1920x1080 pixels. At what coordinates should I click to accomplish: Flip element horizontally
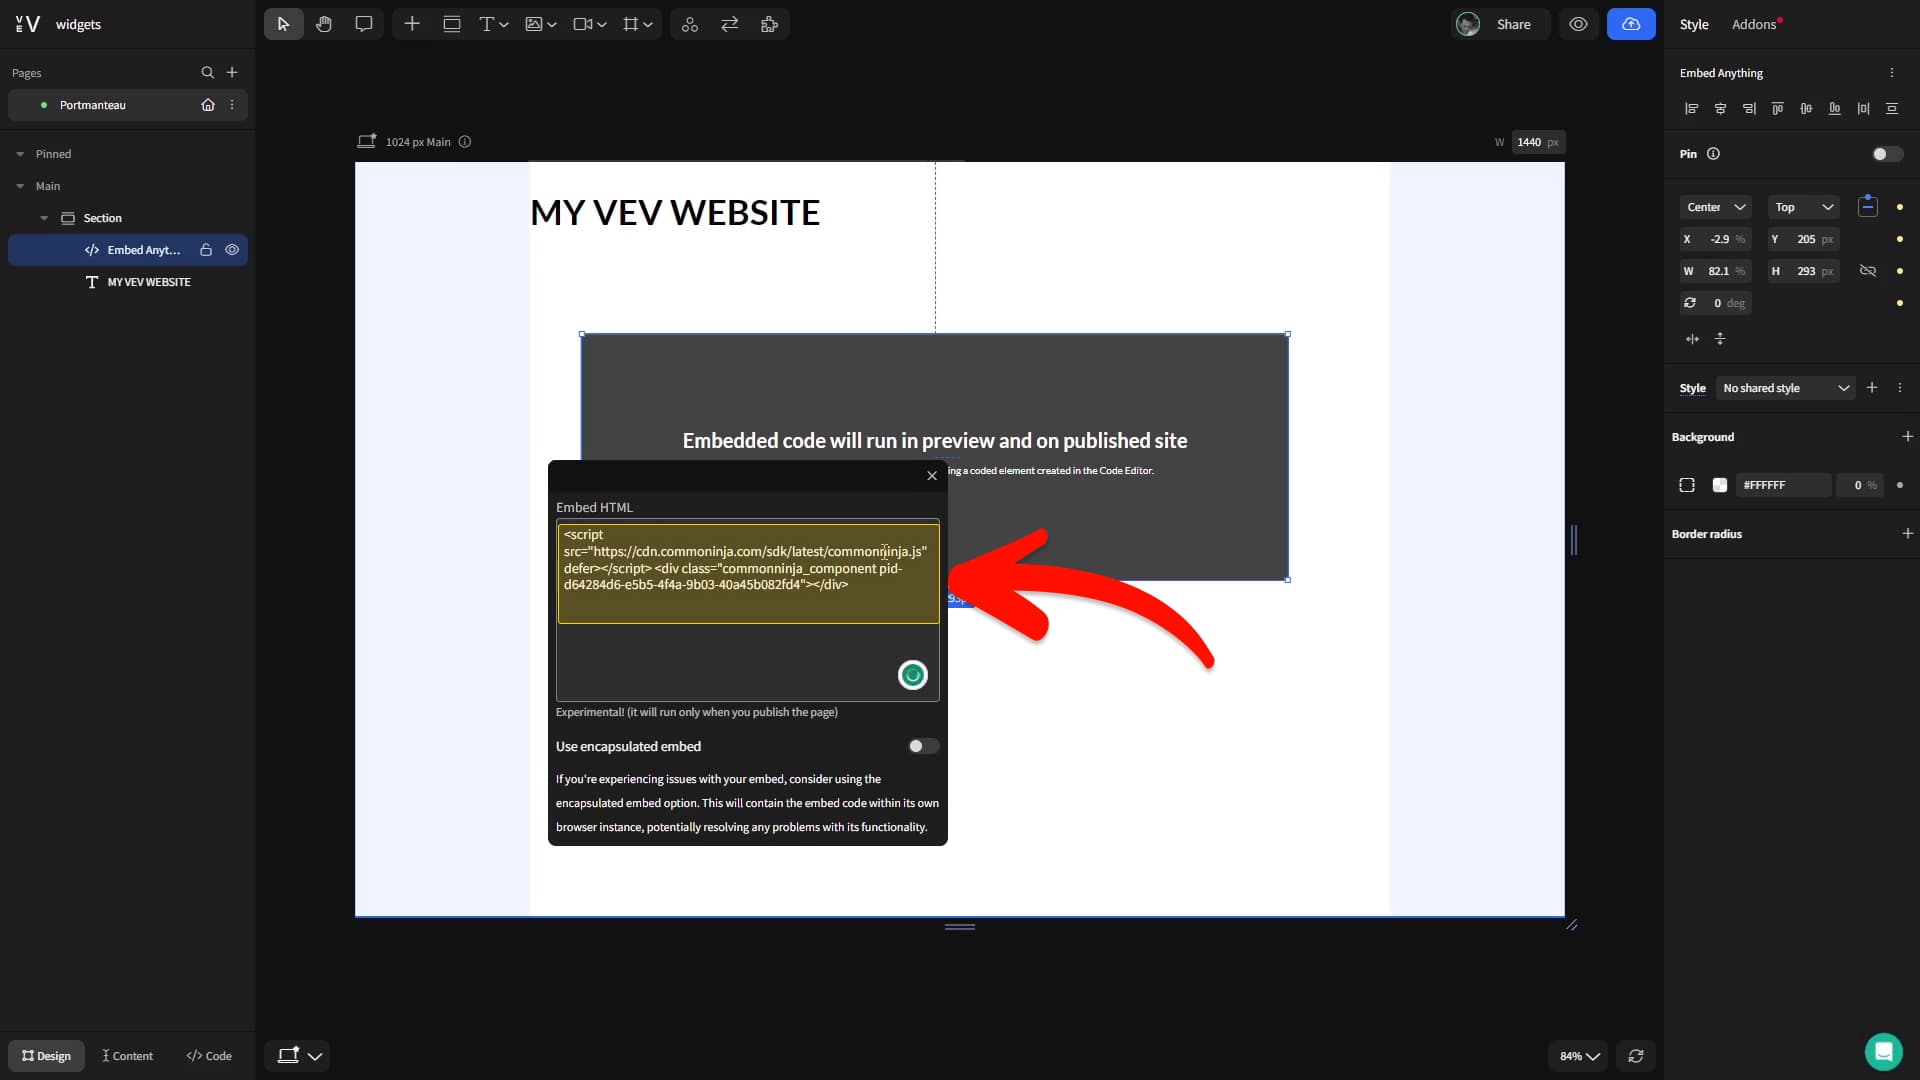(x=1692, y=339)
